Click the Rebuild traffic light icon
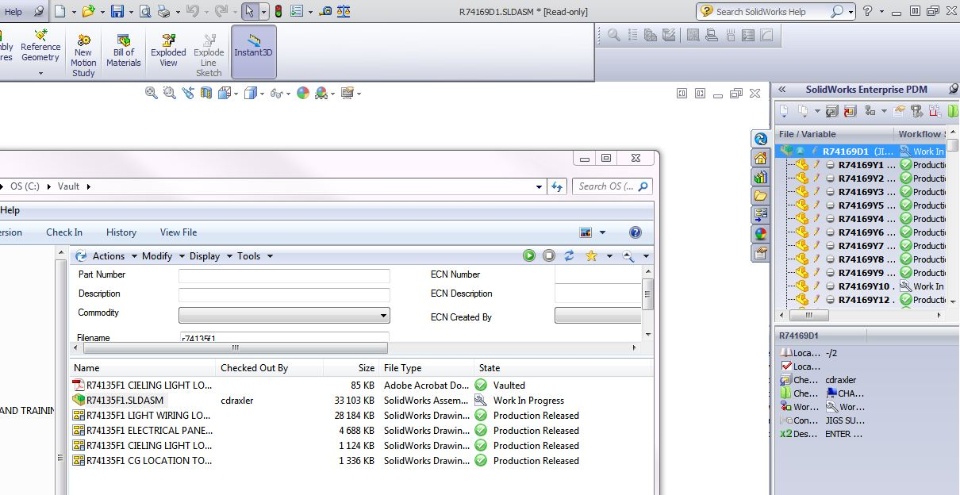The height and width of the screenshot is (495, 960). [278, 11]
